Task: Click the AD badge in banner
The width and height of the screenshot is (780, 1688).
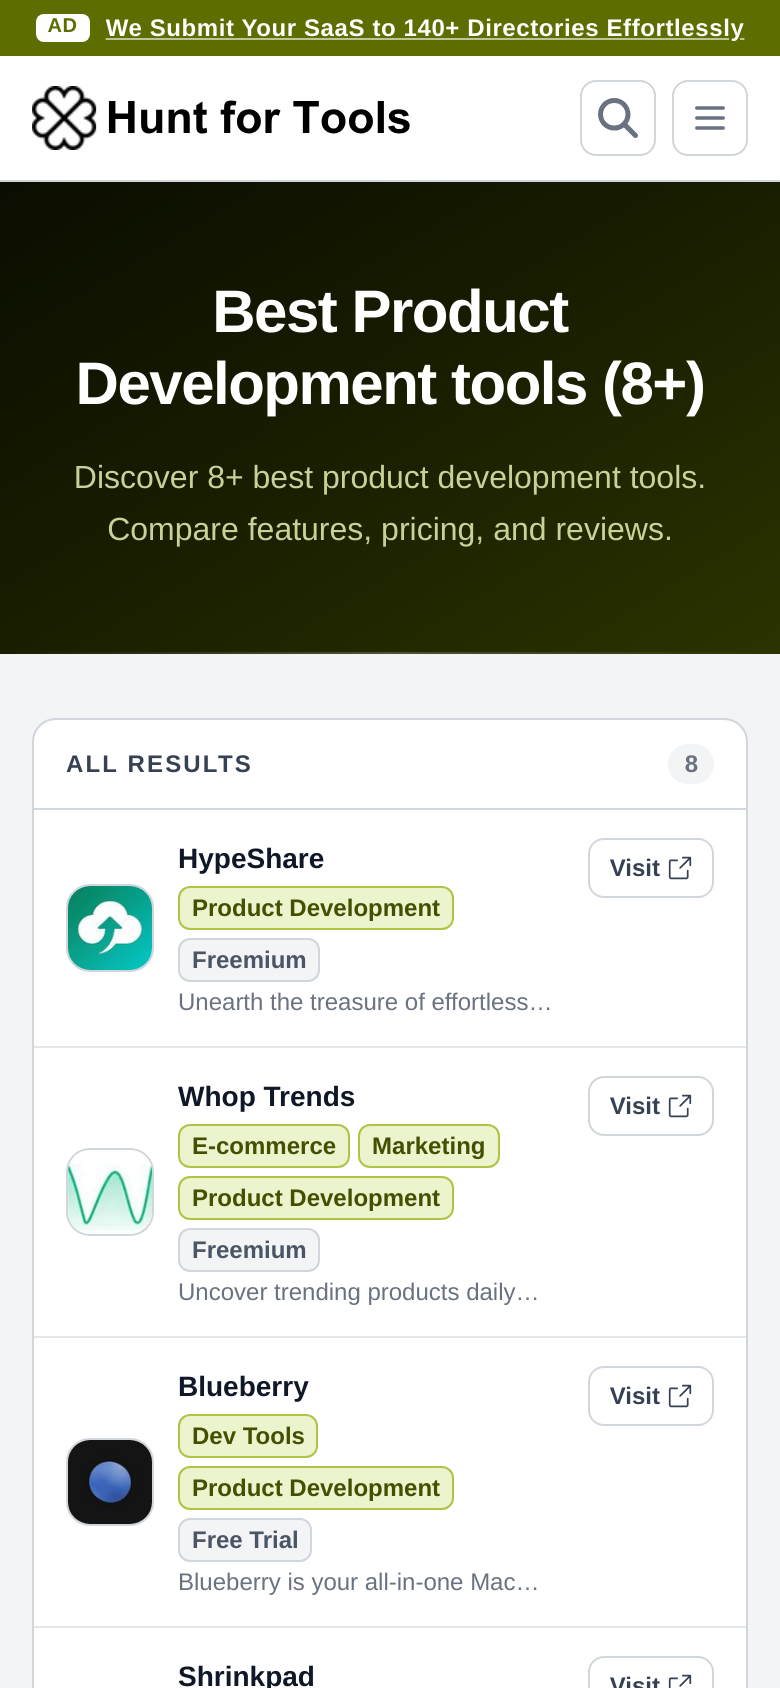Action: [x=63, y=27]
